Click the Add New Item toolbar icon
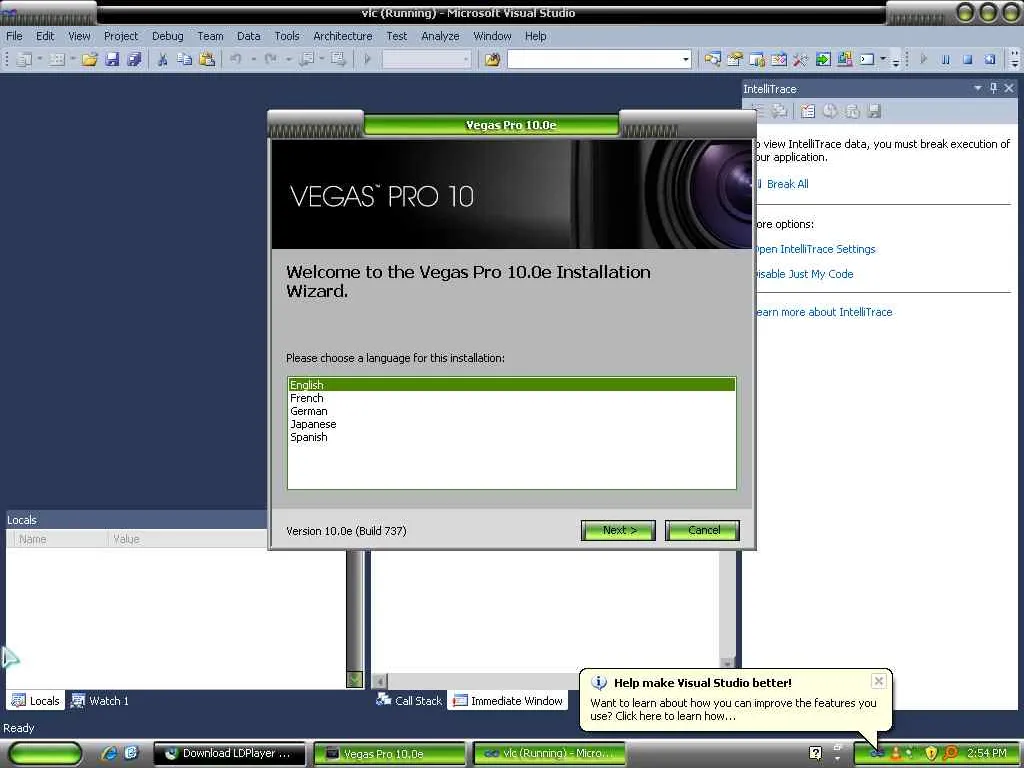Screen dimensions: 1024x768 pos(57,59)
